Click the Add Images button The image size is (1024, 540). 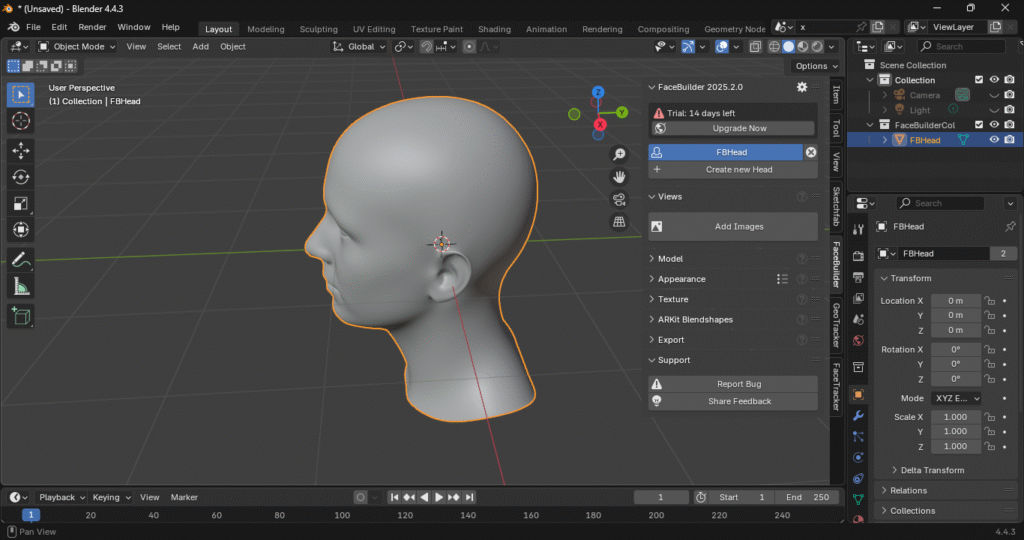click(733, 227)
